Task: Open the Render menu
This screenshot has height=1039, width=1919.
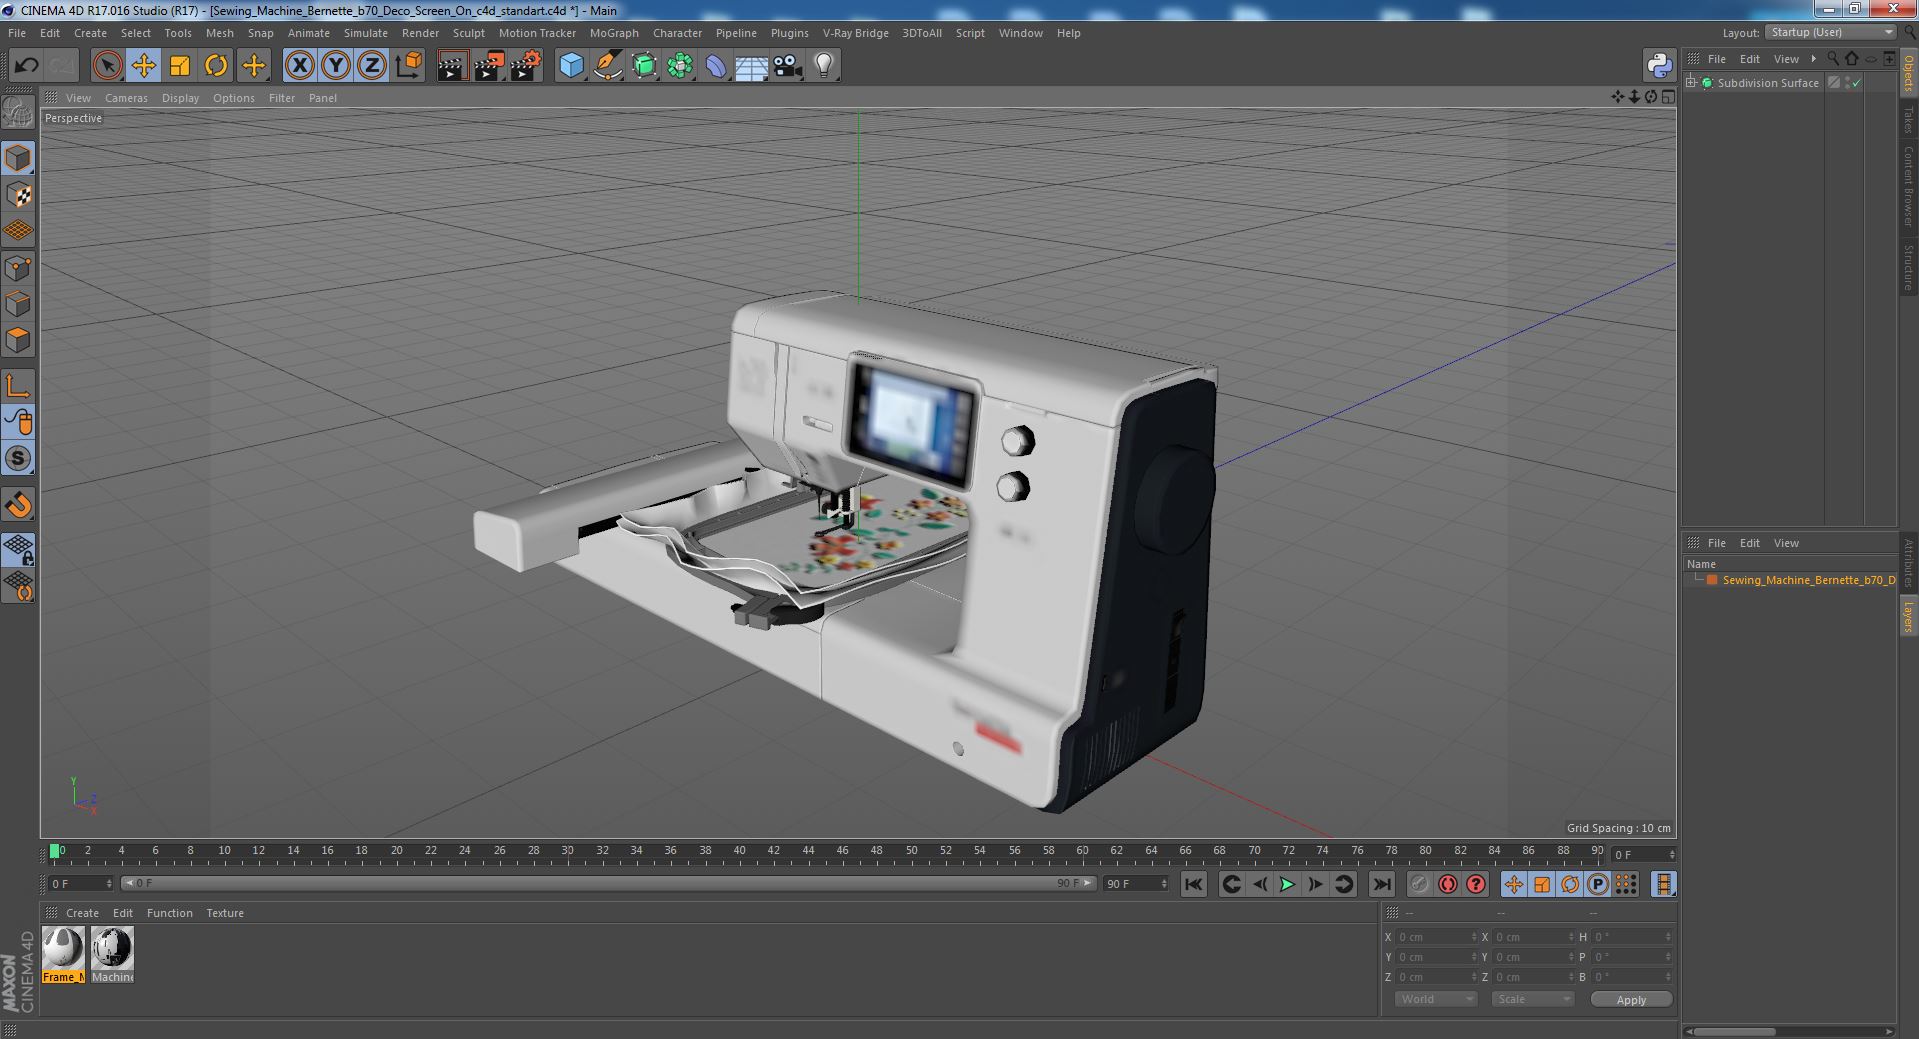Action: pyautogui.click(x=420, y=33)
